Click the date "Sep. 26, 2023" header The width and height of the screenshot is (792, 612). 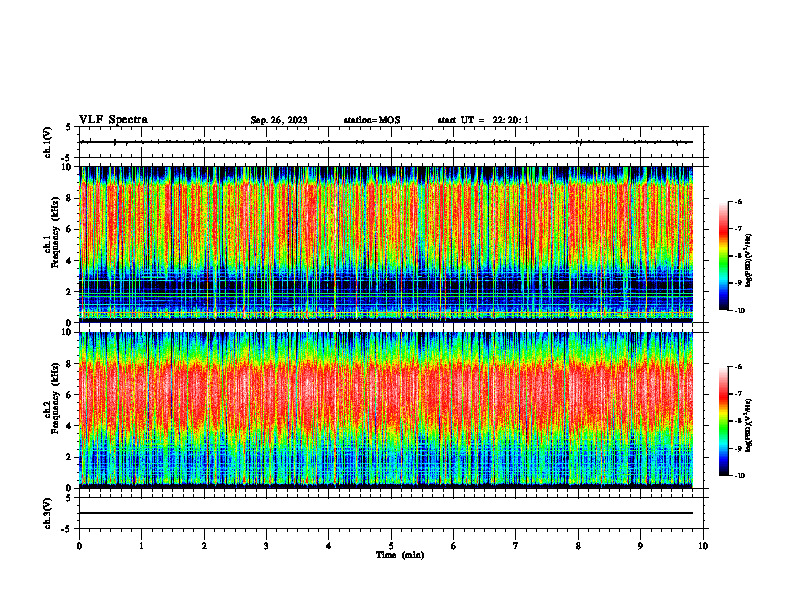pyautogui.click(x=279, y=120)
